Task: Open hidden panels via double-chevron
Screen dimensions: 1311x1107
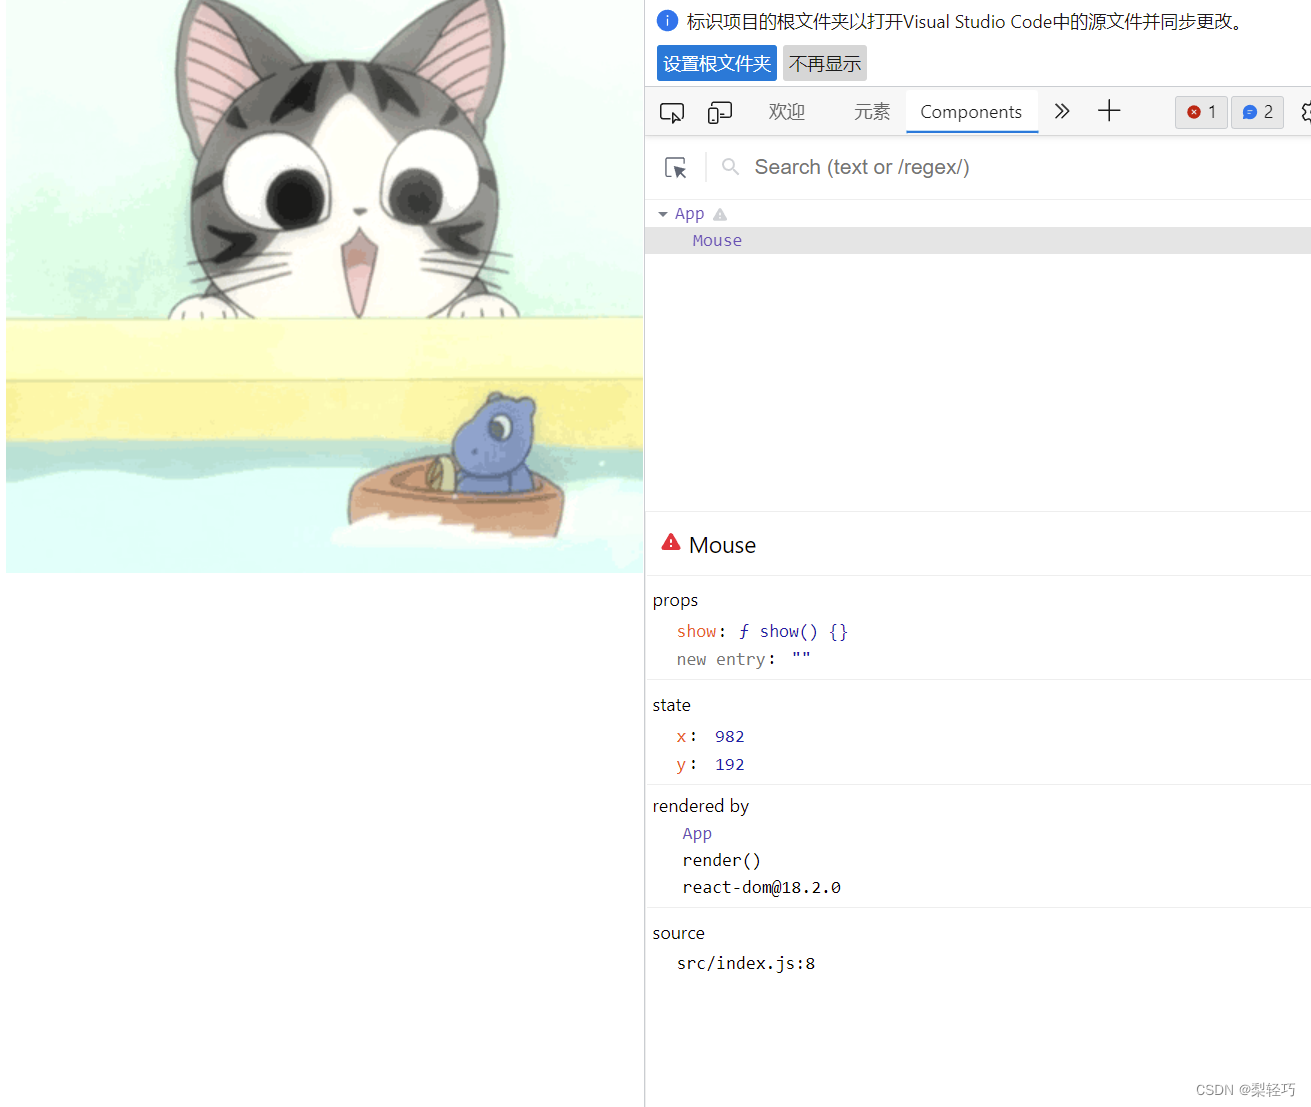Action: [1061, 111]
